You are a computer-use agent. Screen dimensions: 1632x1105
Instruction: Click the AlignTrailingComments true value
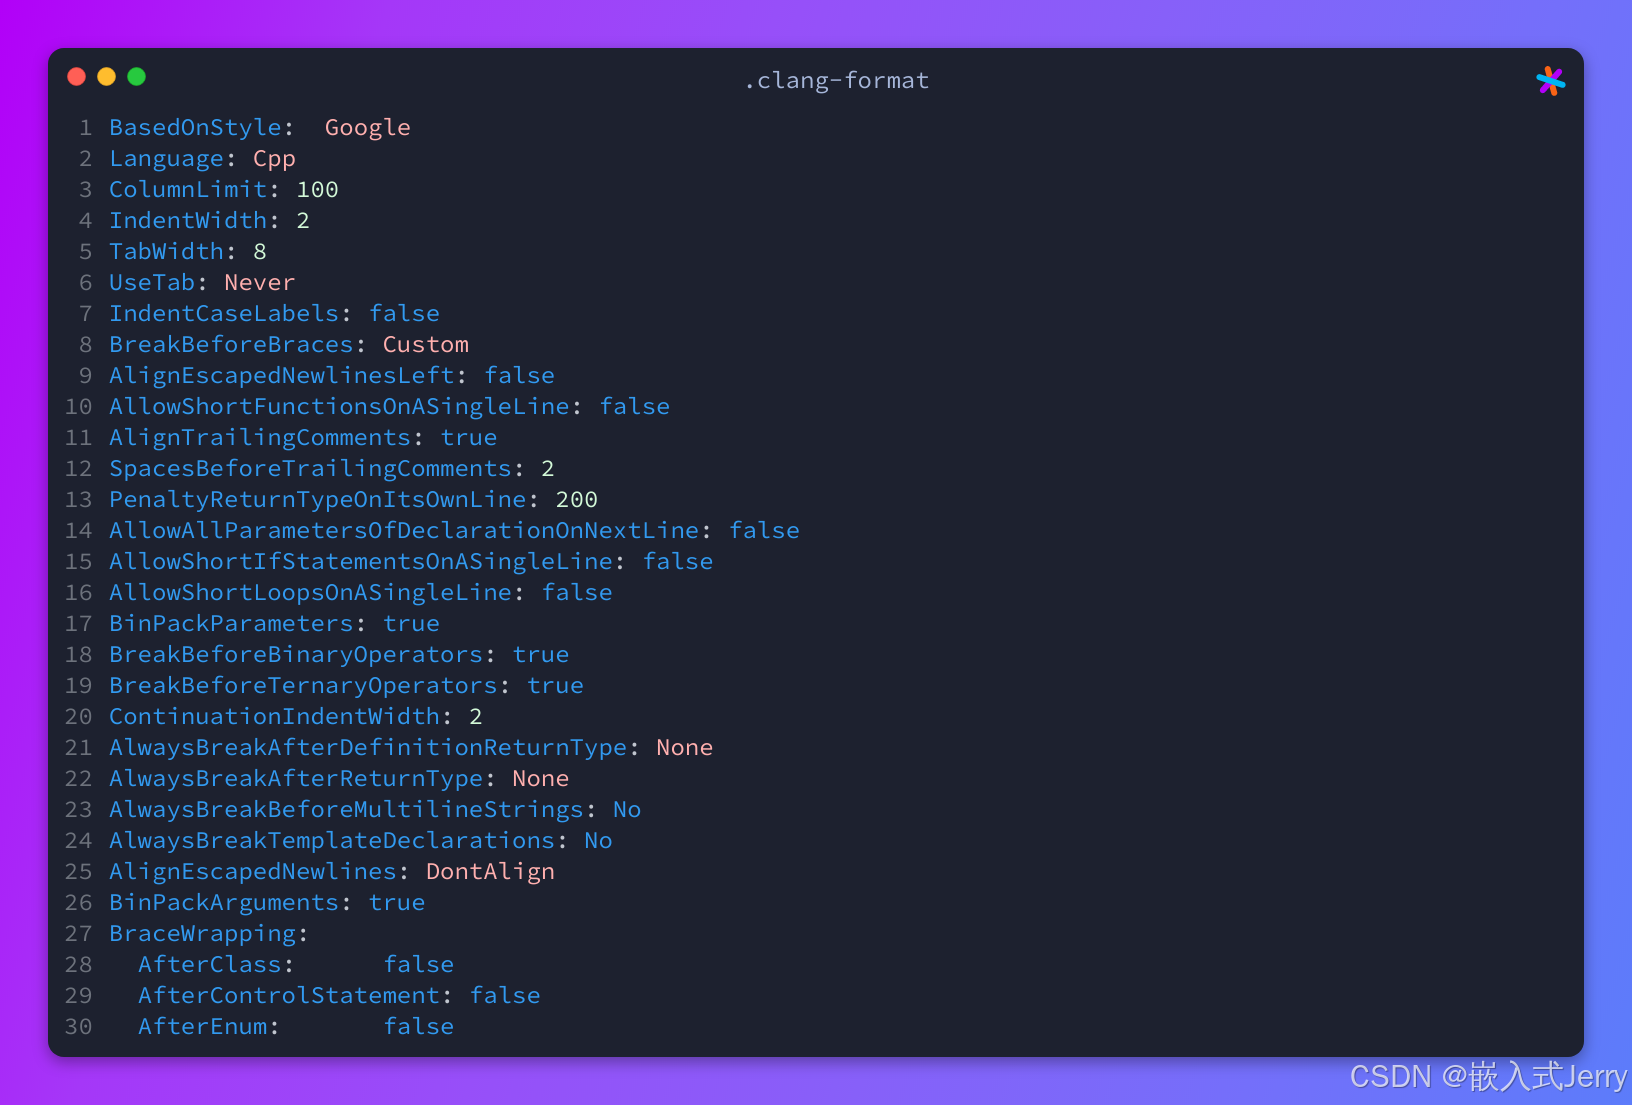point(468,437)
